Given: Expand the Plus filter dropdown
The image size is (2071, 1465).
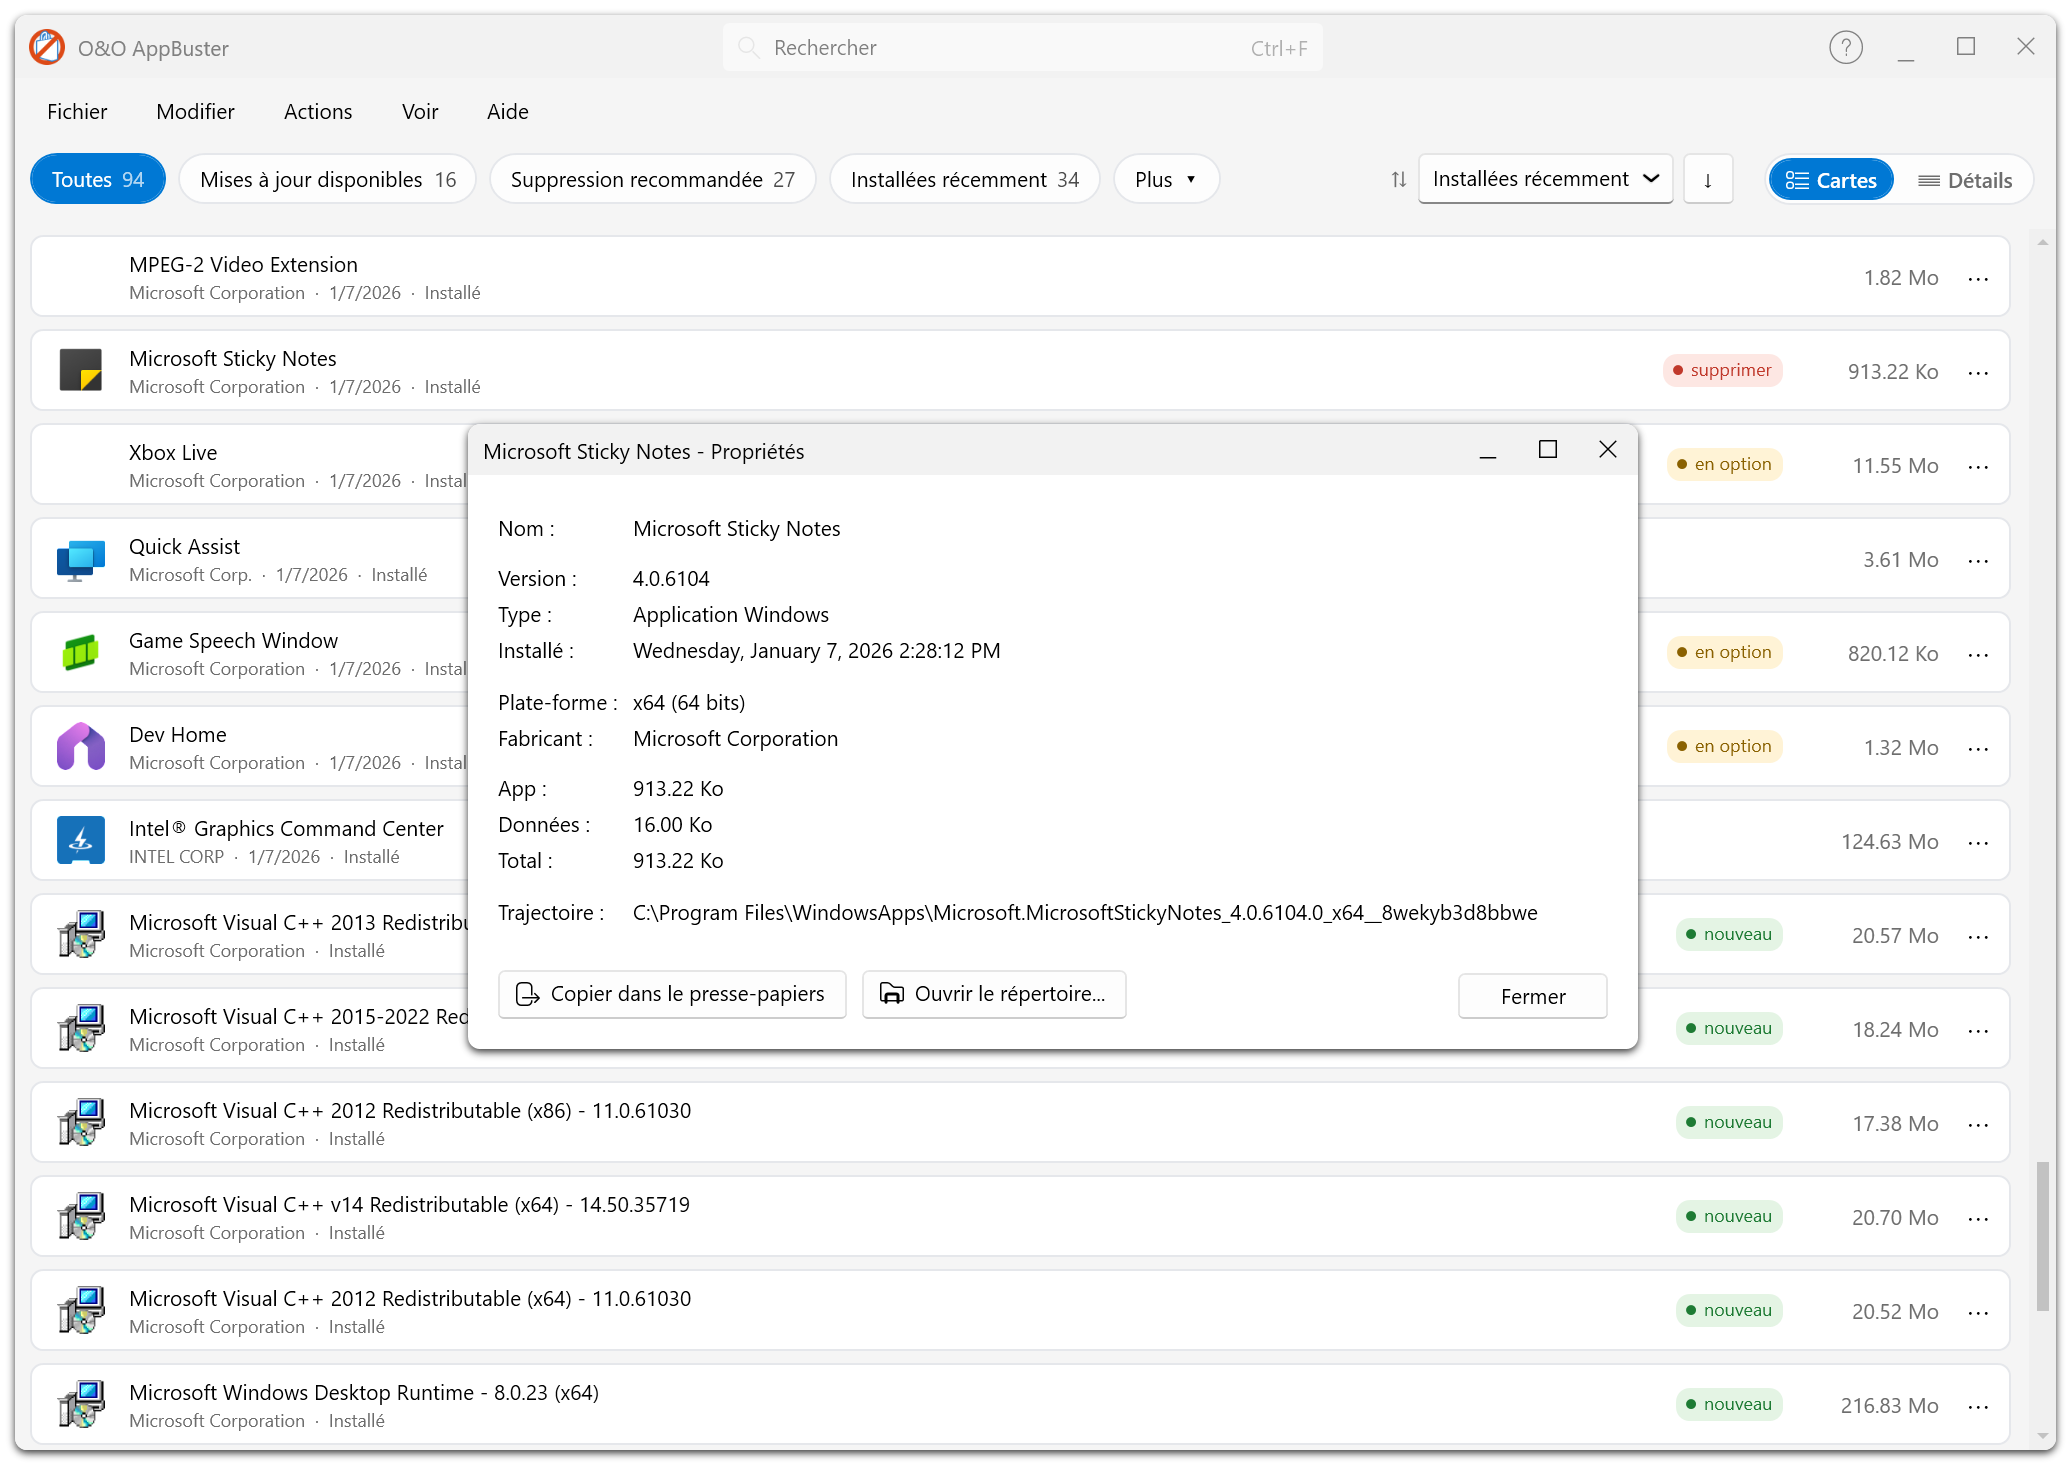Looking at the screenshot, I should point(1166,179).
